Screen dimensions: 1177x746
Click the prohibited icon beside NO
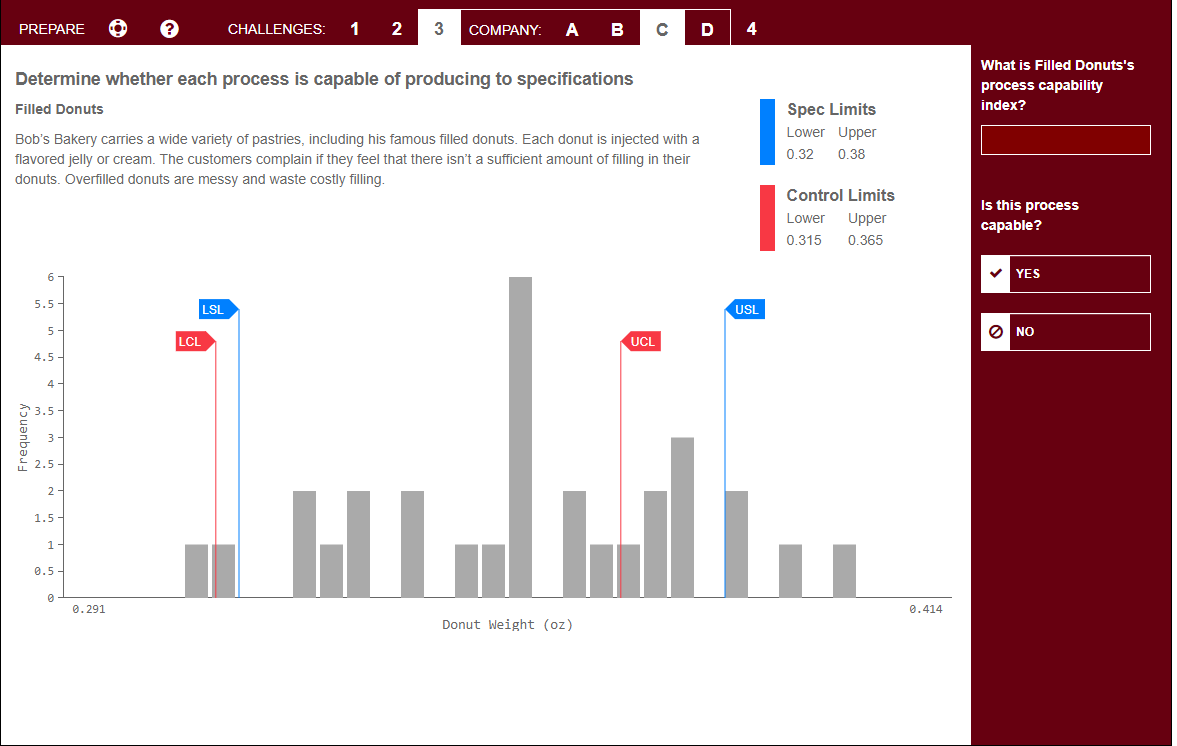click(x=995, y=332)
